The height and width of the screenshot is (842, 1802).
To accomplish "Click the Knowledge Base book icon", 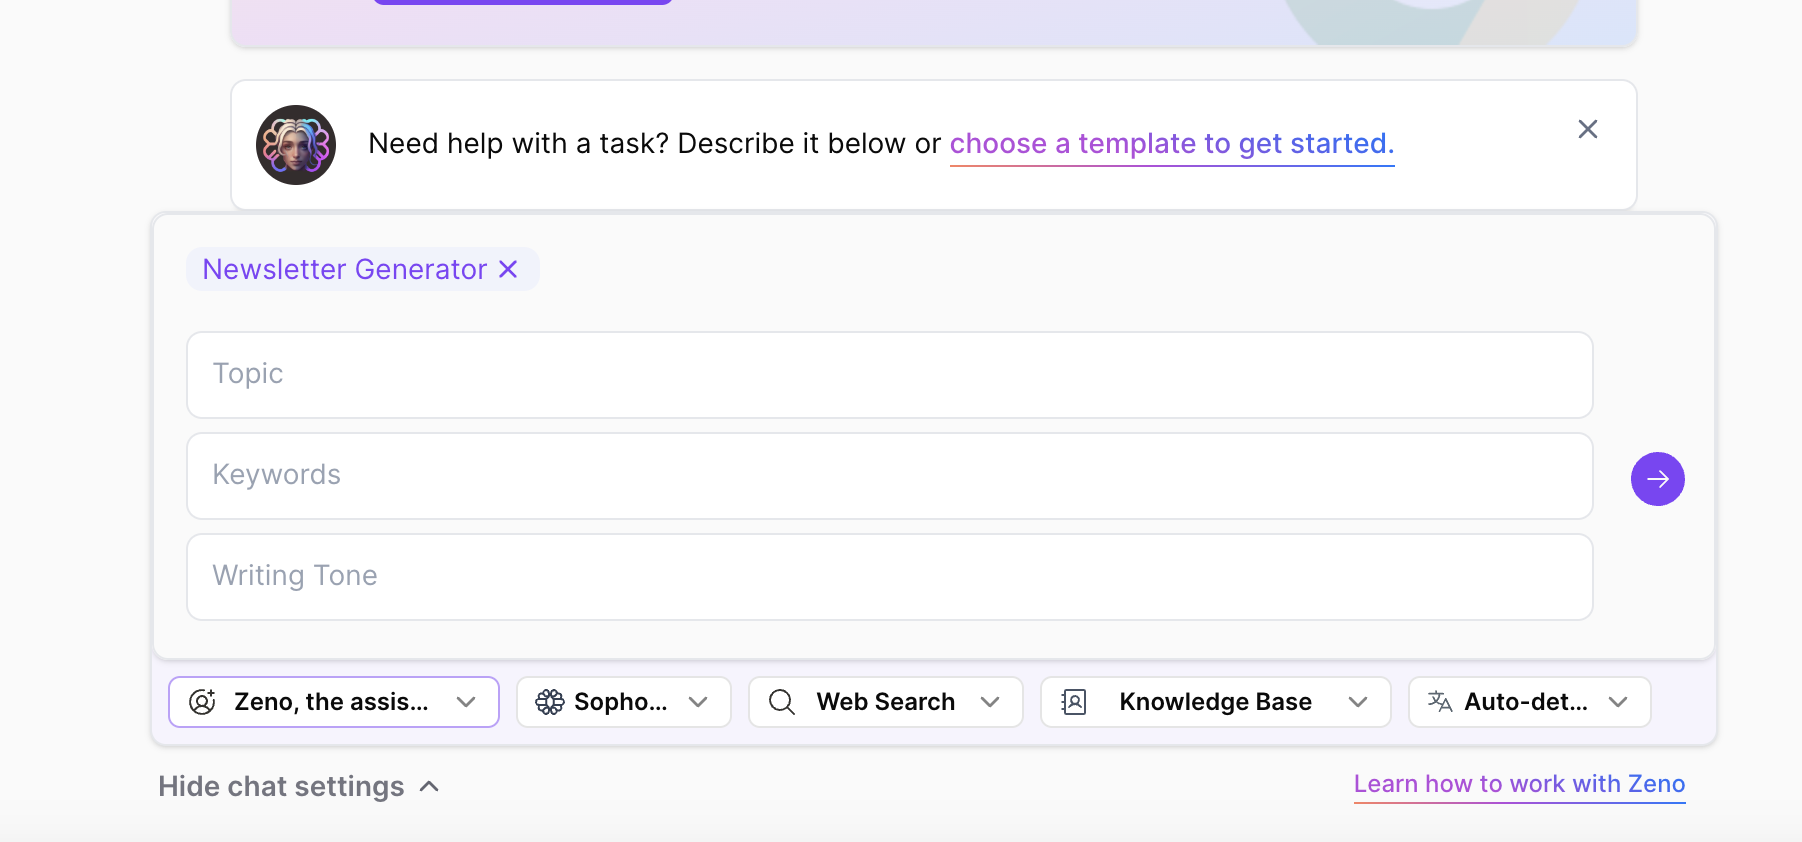I will [x=1074, y=702].
